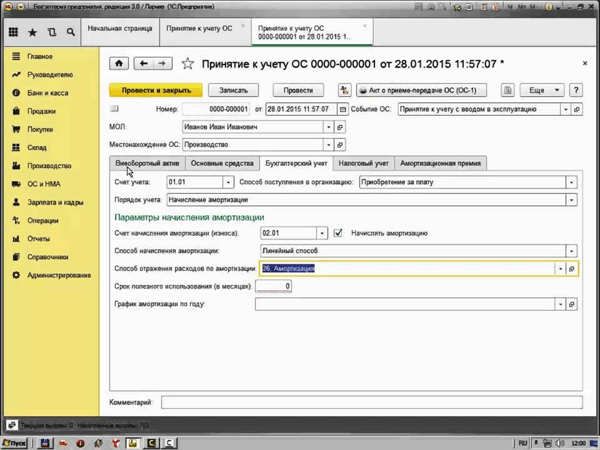
Task: Navigate back with left arrow button
Action: coord(144,64)
